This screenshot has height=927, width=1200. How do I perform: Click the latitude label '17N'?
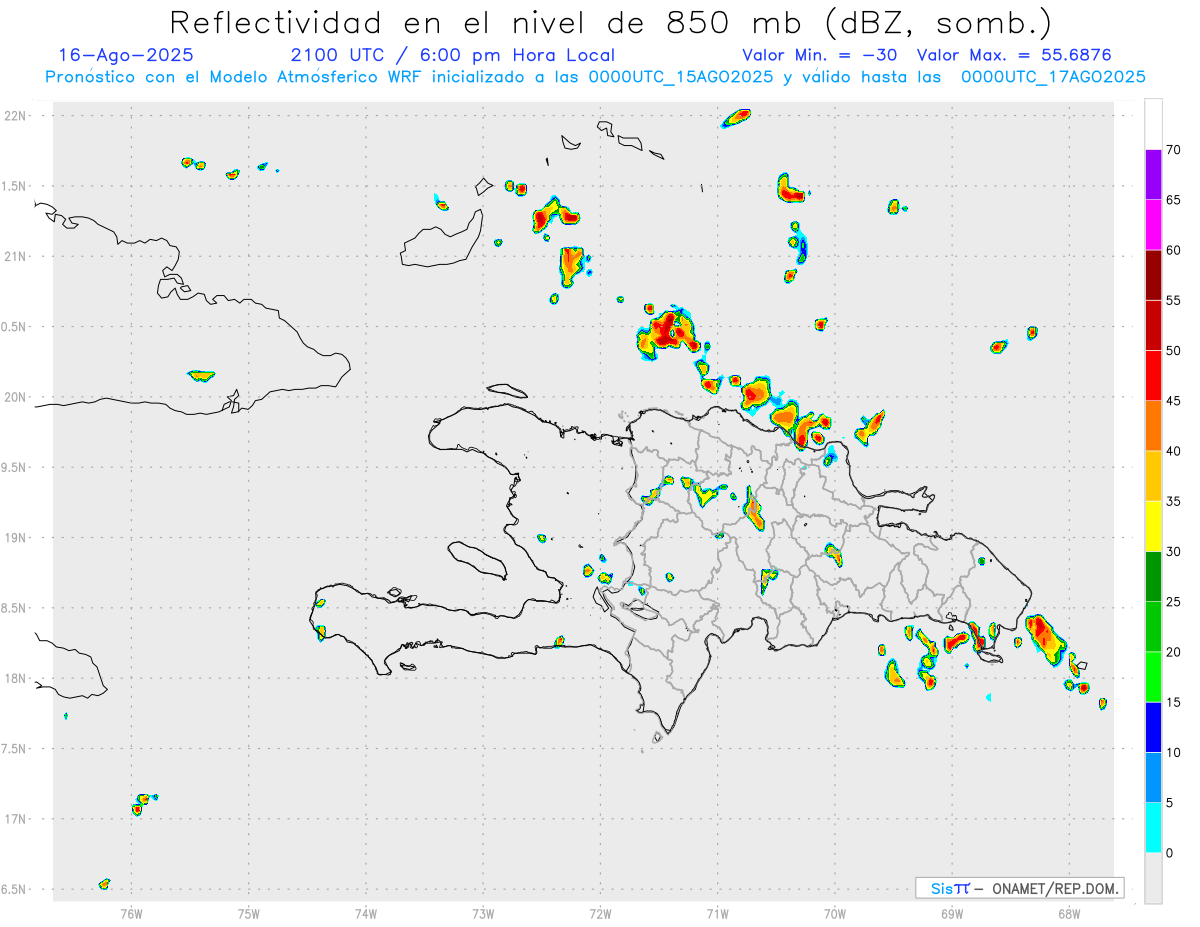[x=16, y=819]
